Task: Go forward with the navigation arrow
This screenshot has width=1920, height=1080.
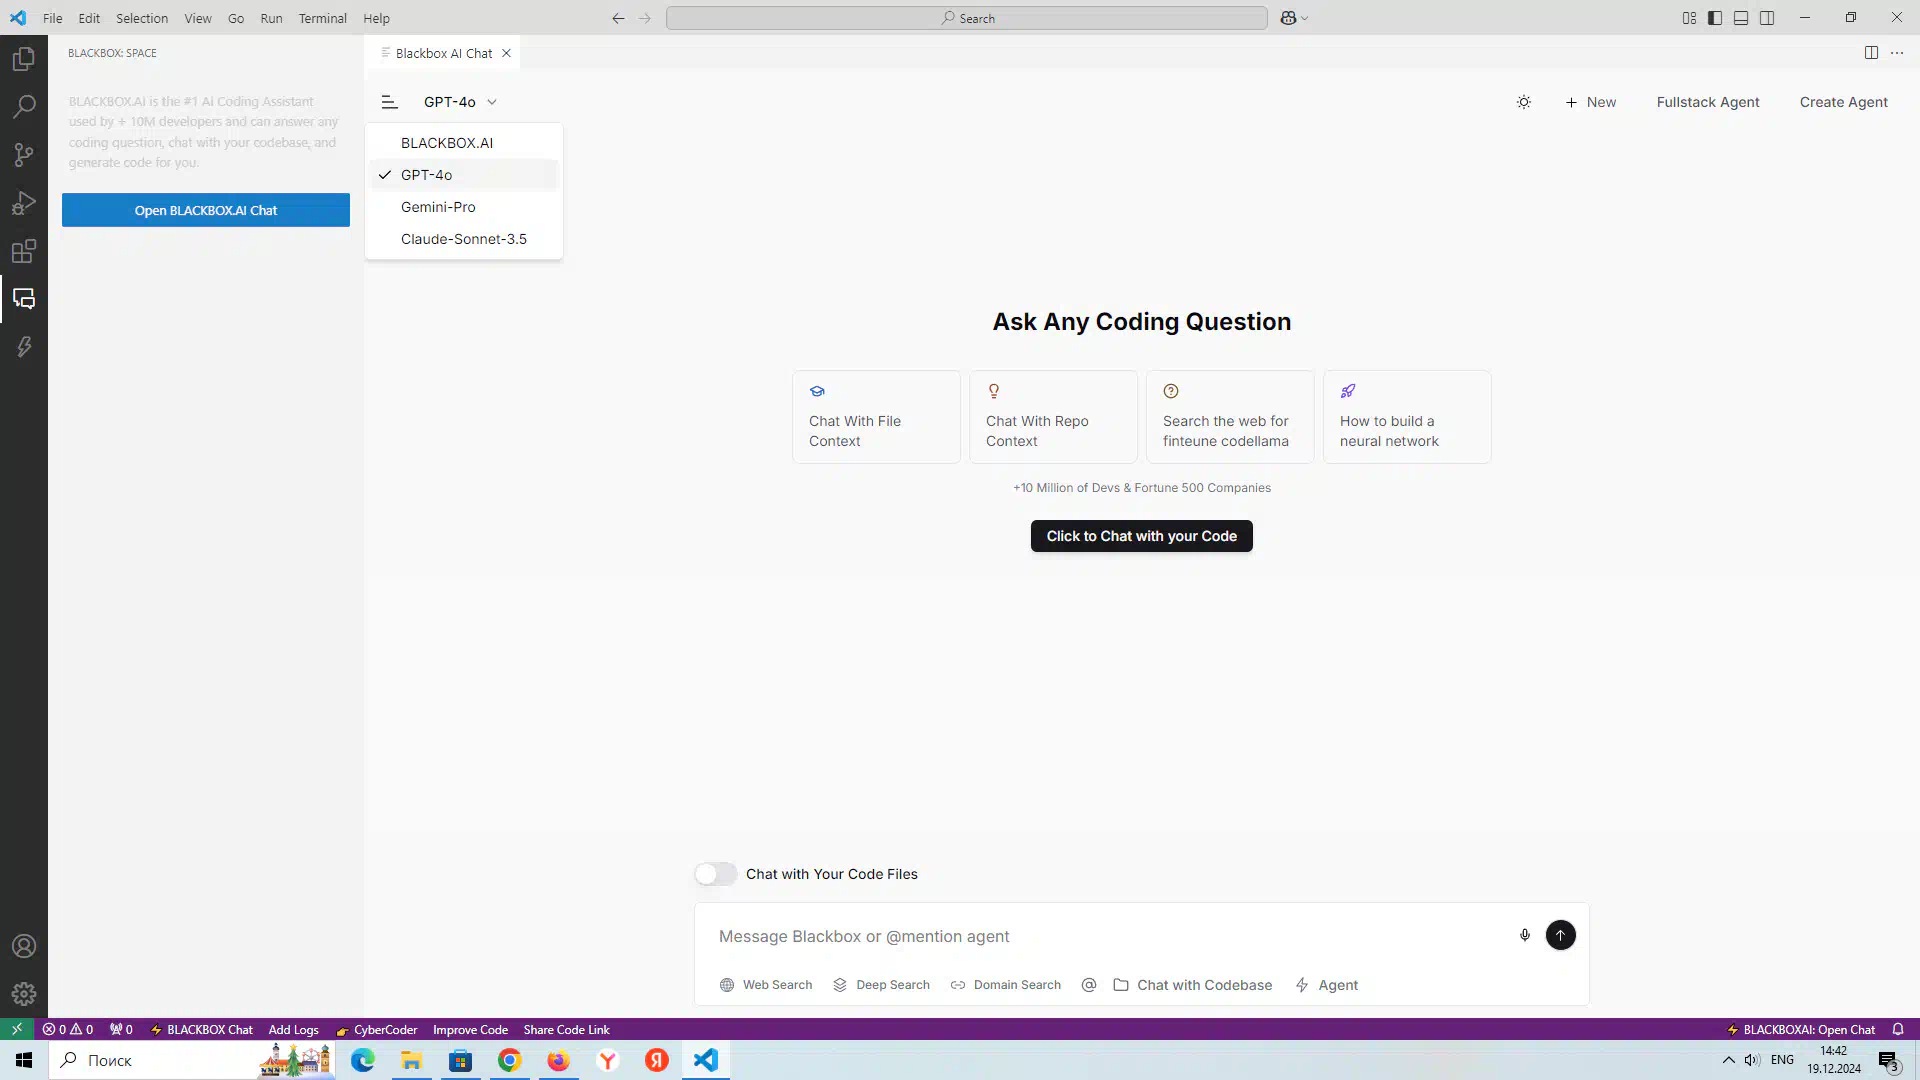Action: tap(645, 18)
